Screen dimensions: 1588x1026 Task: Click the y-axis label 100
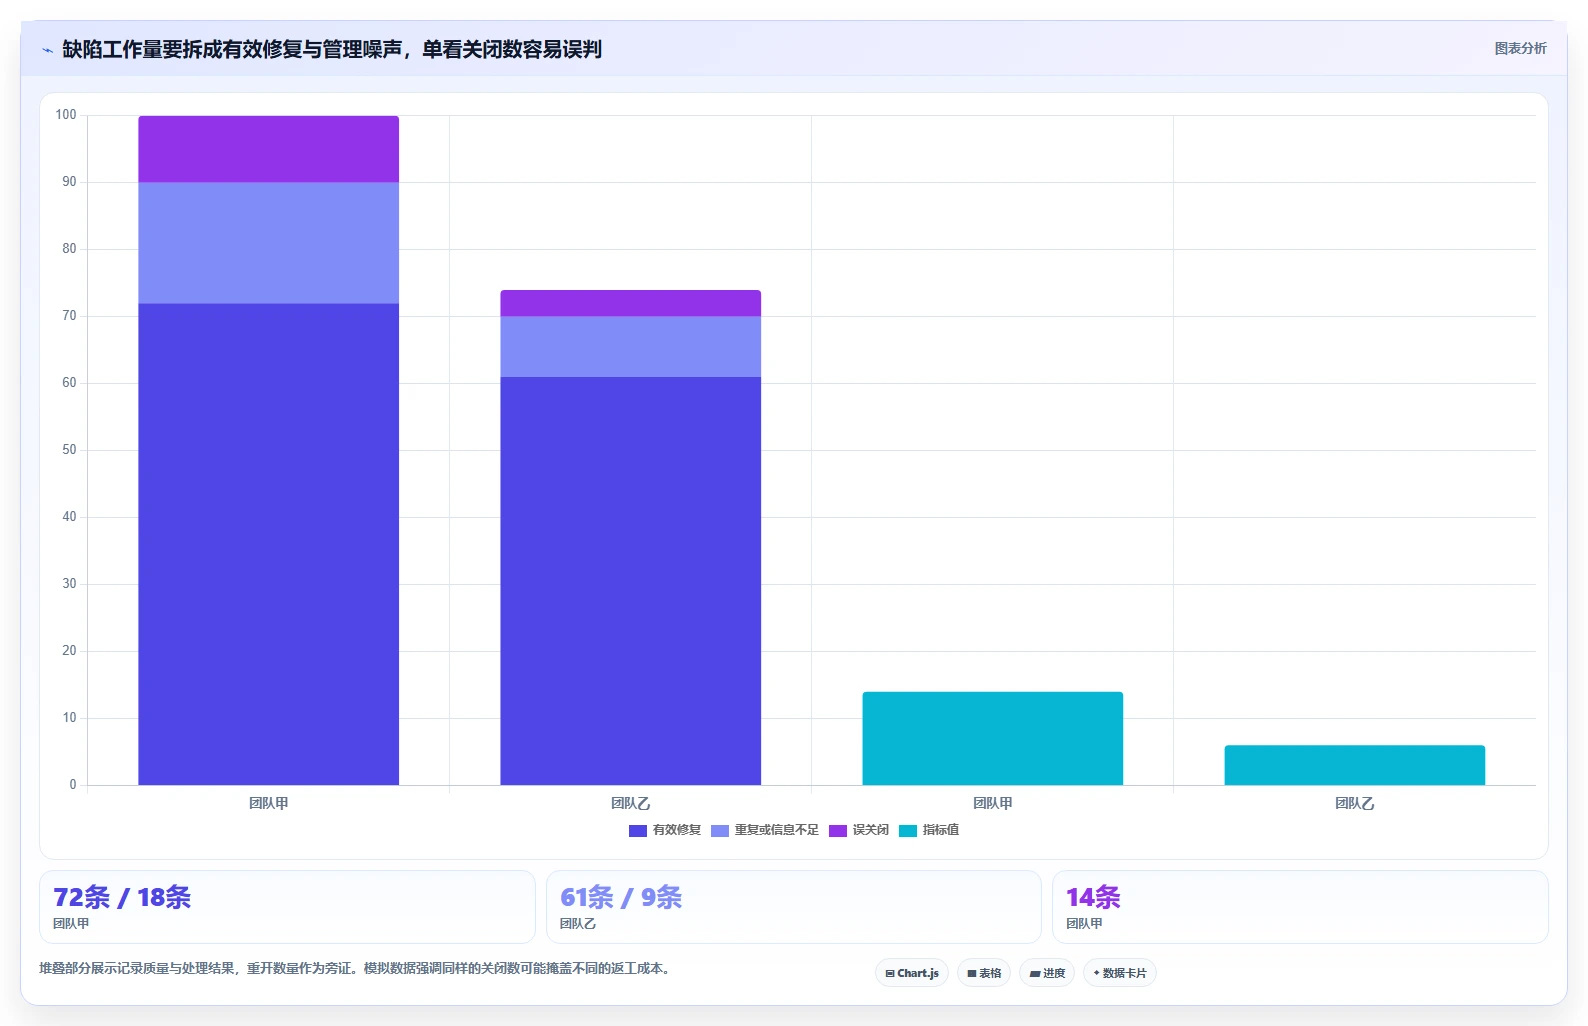66,115
